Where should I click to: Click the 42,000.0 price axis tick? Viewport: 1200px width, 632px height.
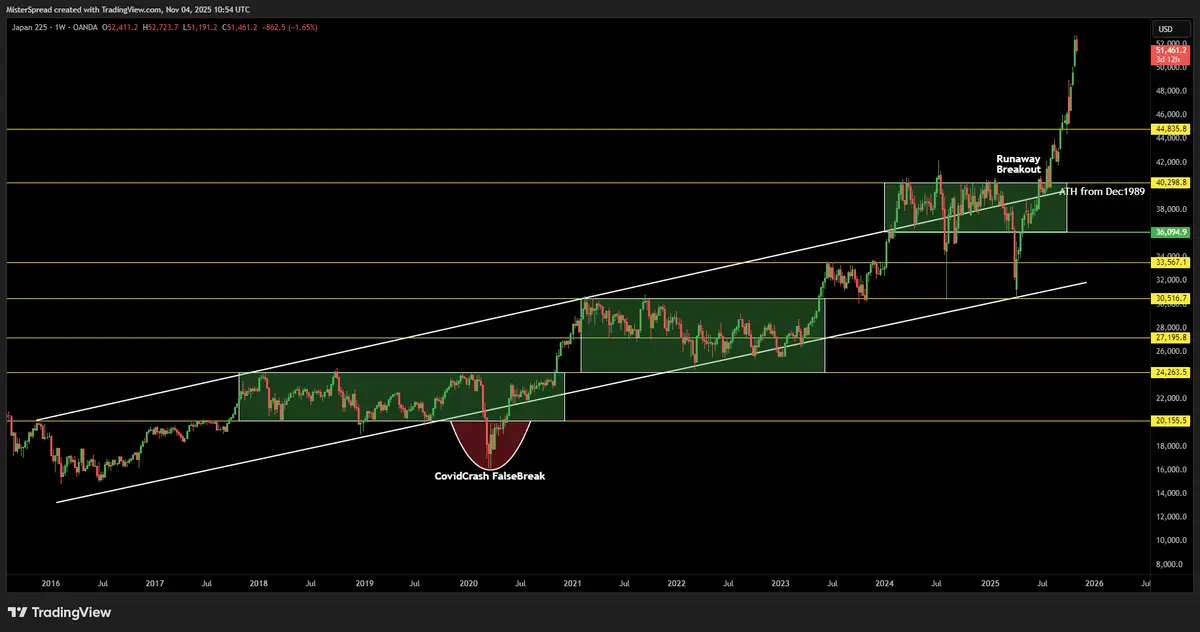point(1172,162)
